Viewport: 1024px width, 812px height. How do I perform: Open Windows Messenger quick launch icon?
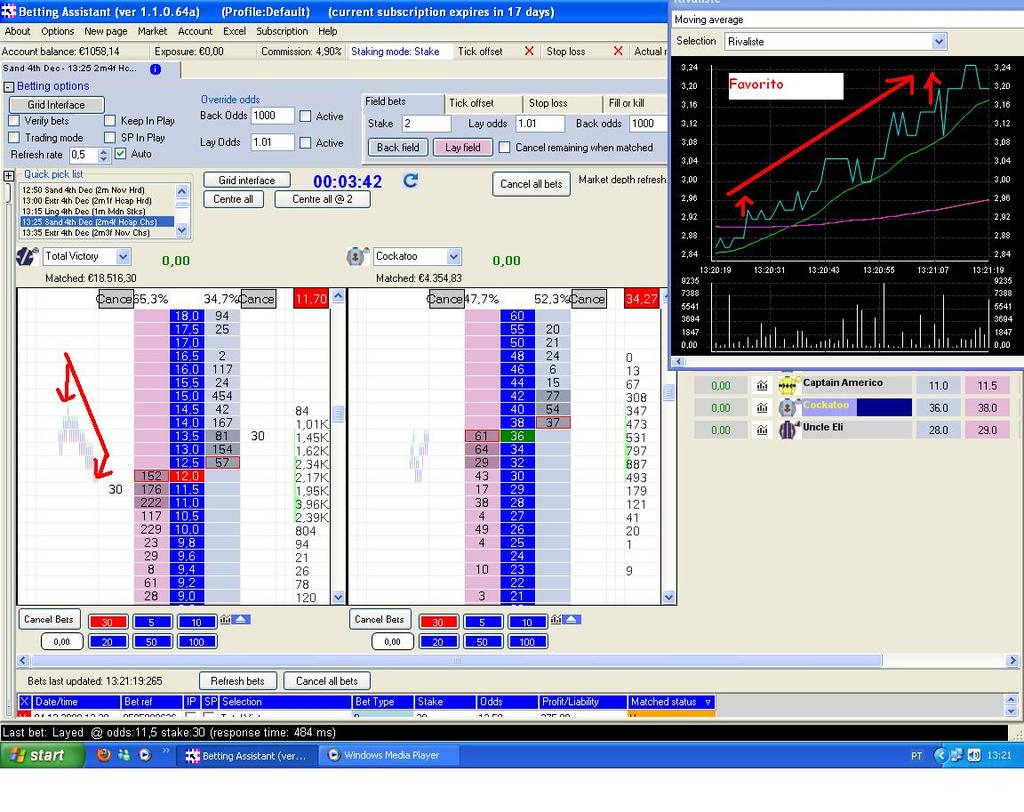point(124,755)
